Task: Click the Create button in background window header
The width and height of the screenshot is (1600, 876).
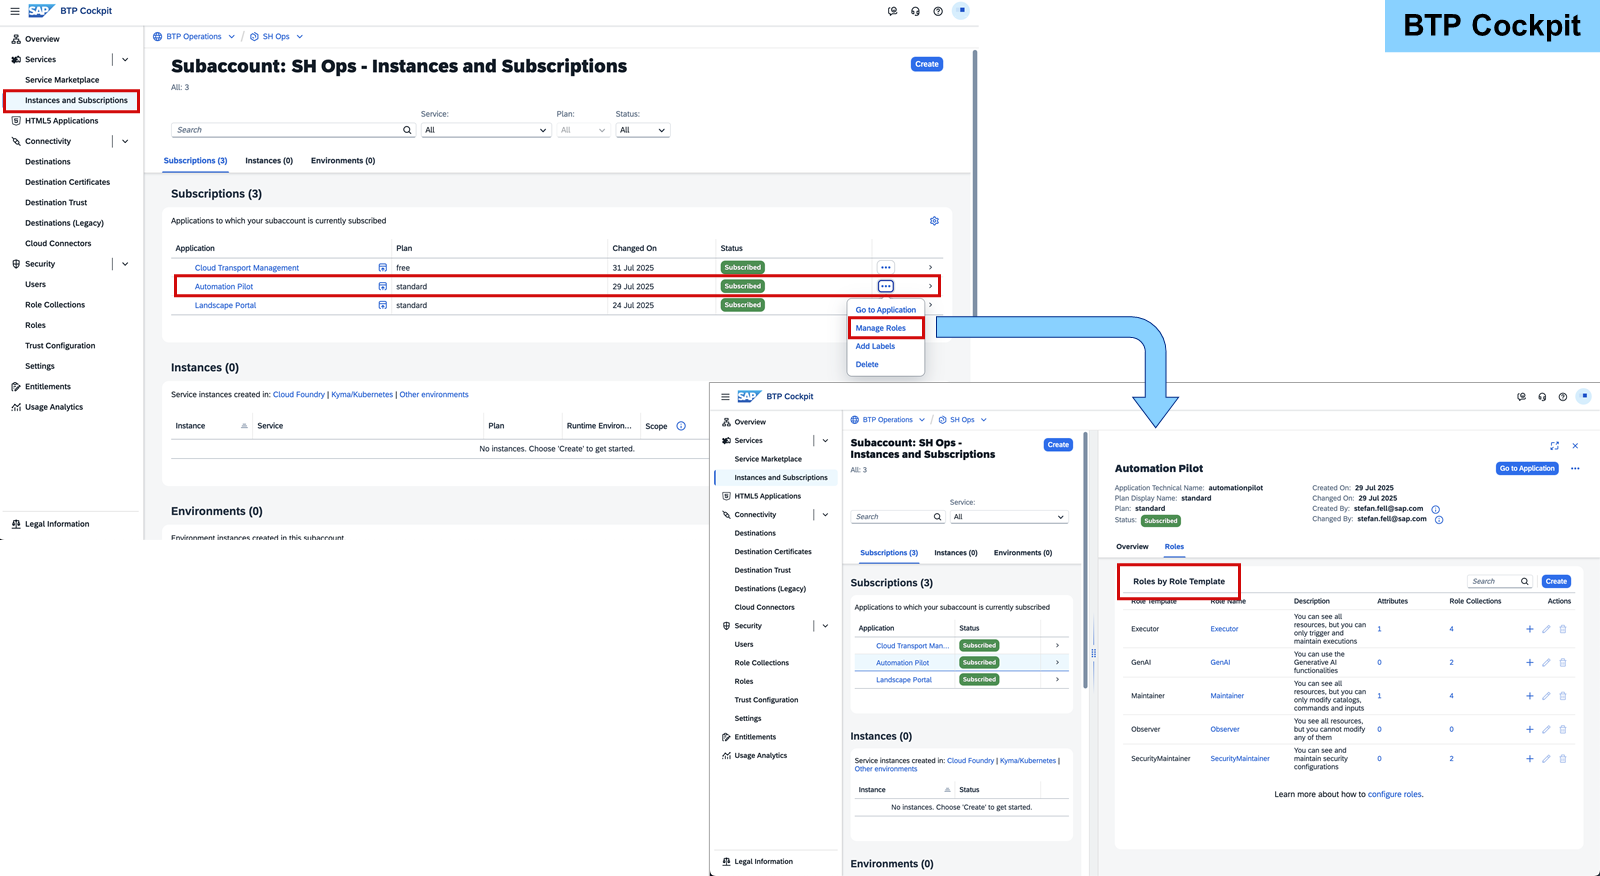Action: point(927,64)
